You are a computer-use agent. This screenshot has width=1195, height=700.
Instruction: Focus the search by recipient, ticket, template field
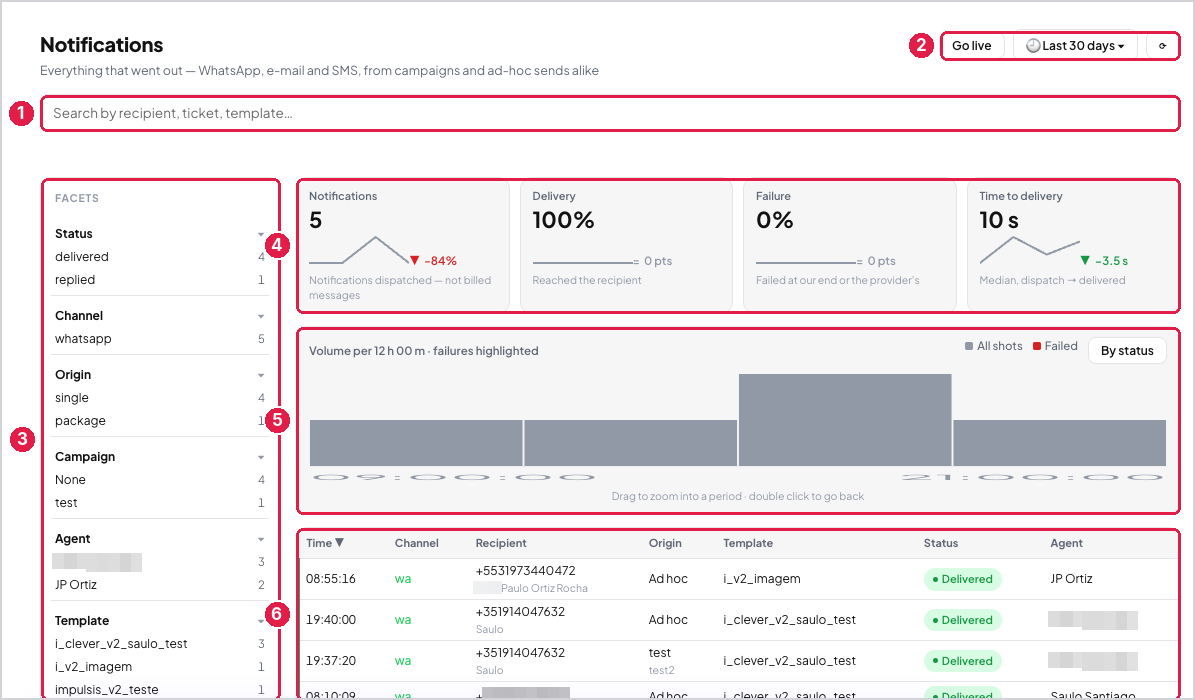pyautogui.click(x=610, y=114)
